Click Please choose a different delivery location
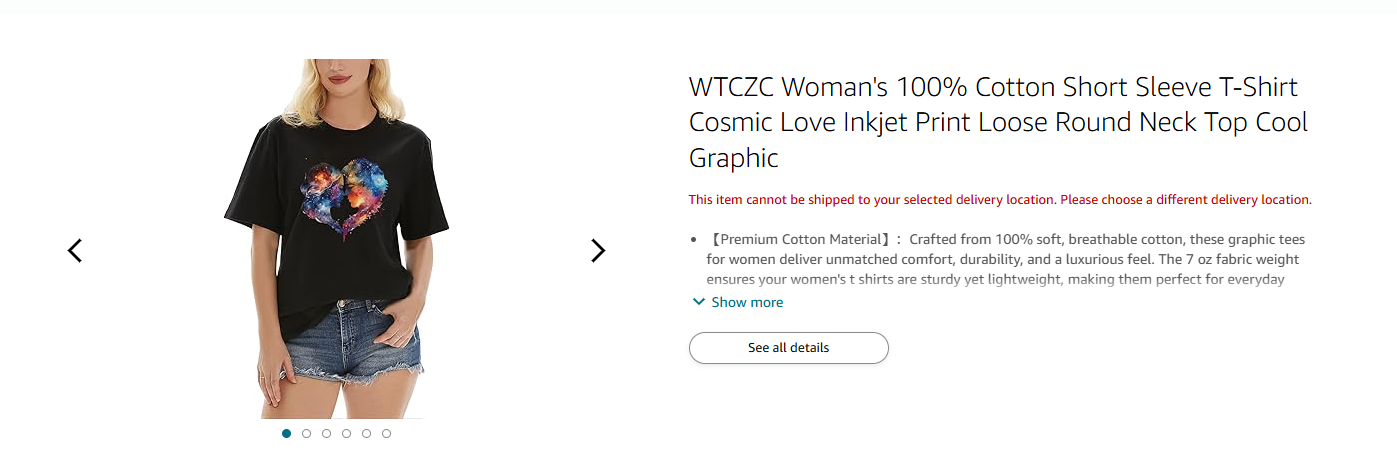The height and width of the screenshot is (461, 1397). pos(1185,200)
